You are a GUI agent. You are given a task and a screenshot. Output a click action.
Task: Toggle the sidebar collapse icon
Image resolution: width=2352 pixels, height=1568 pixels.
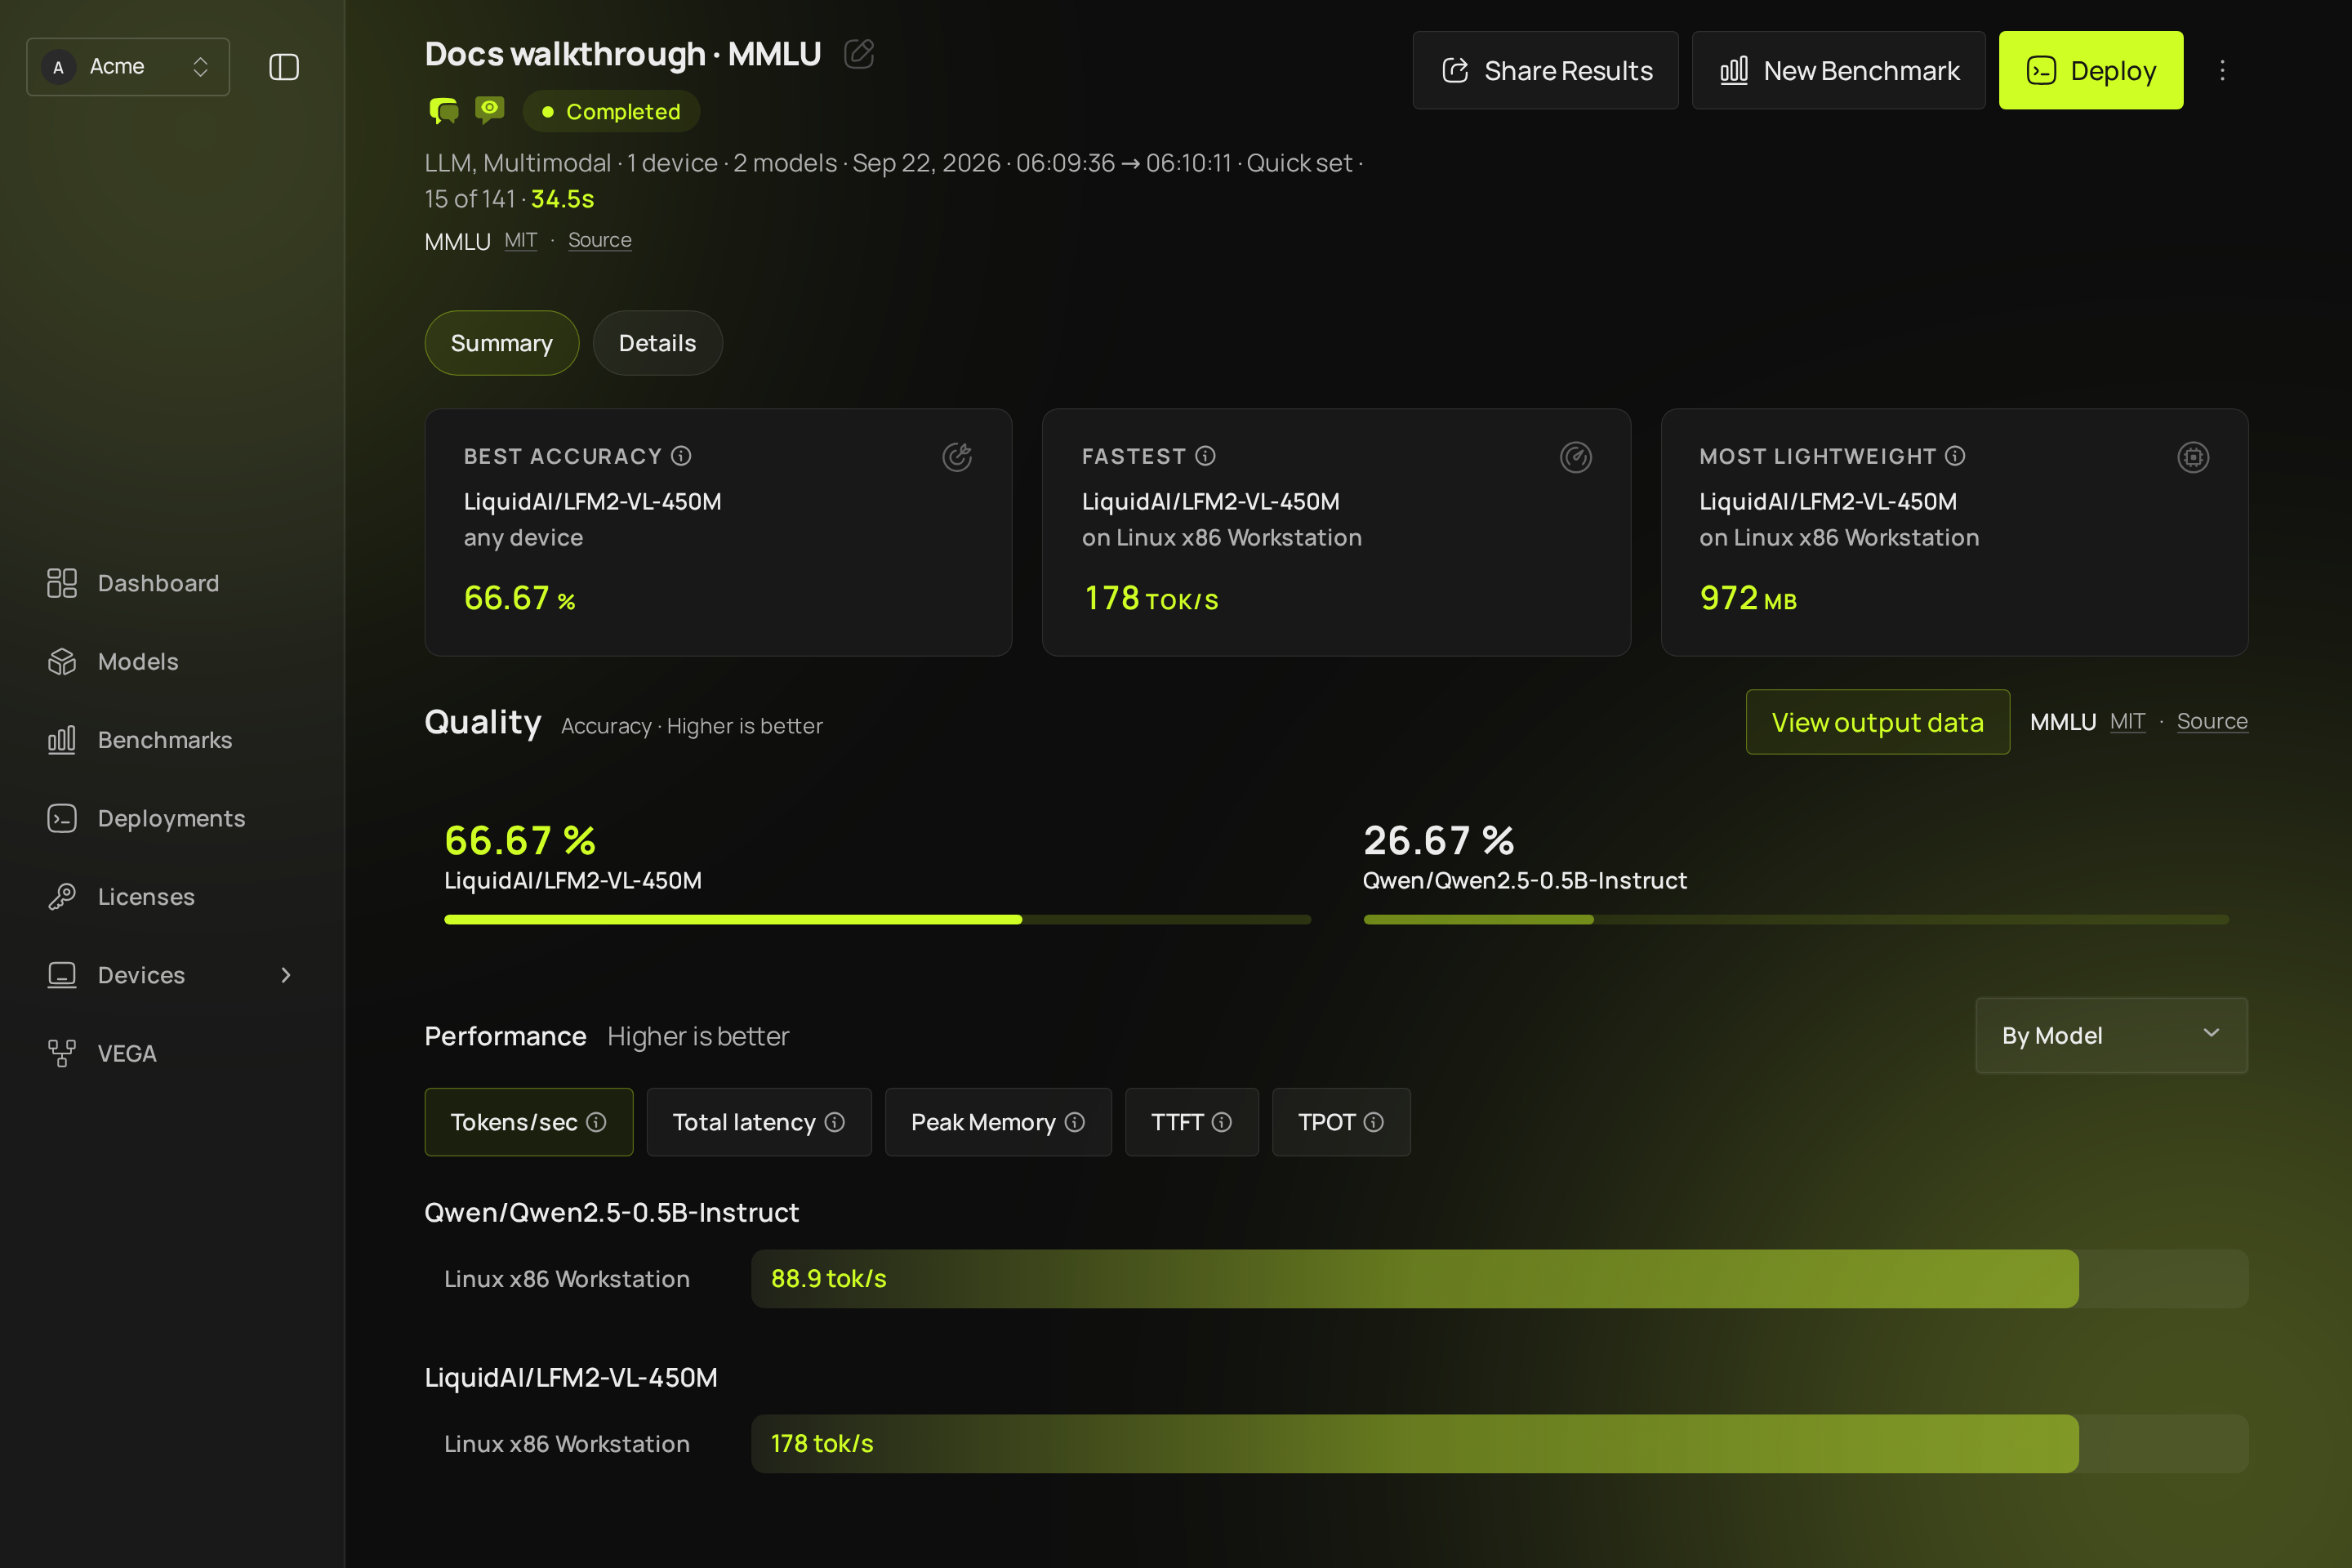(x=284, y=67)
